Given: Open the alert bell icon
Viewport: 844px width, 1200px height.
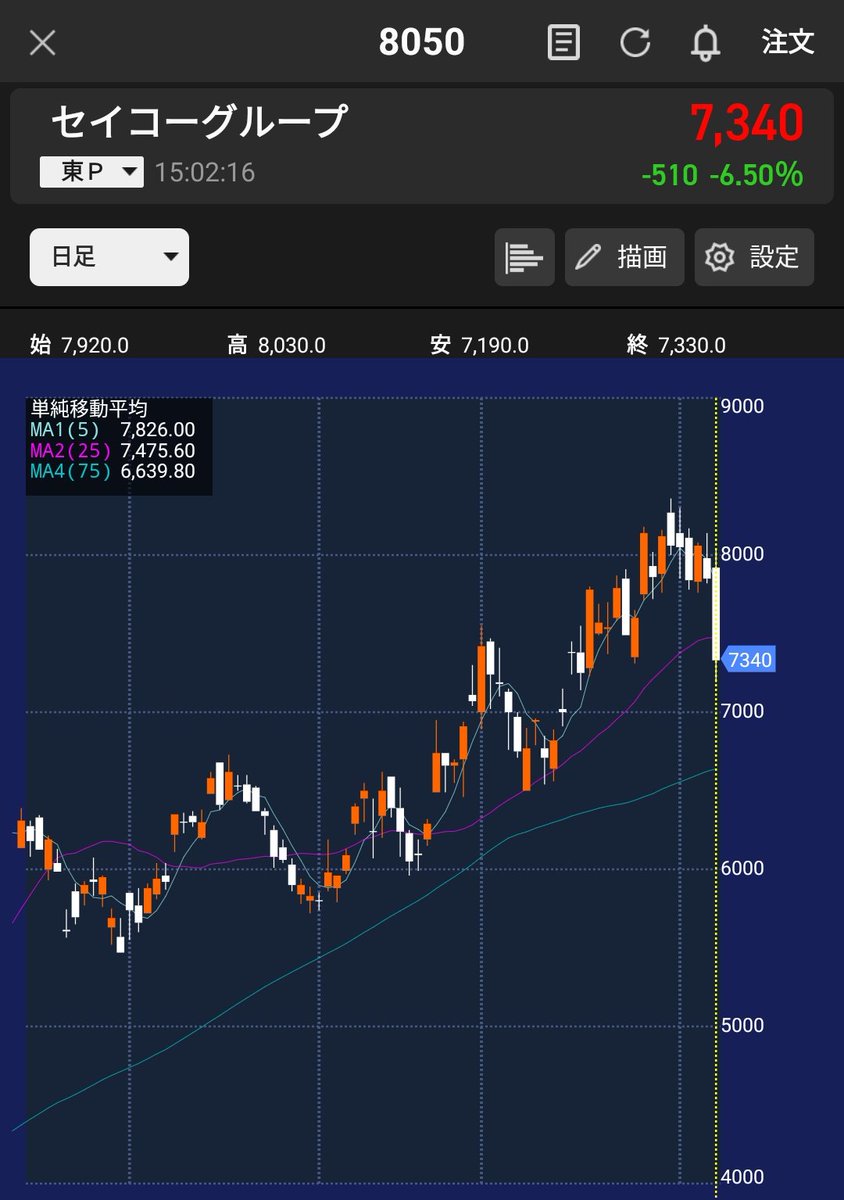Looking at the screenshot, I should point(706,42).
